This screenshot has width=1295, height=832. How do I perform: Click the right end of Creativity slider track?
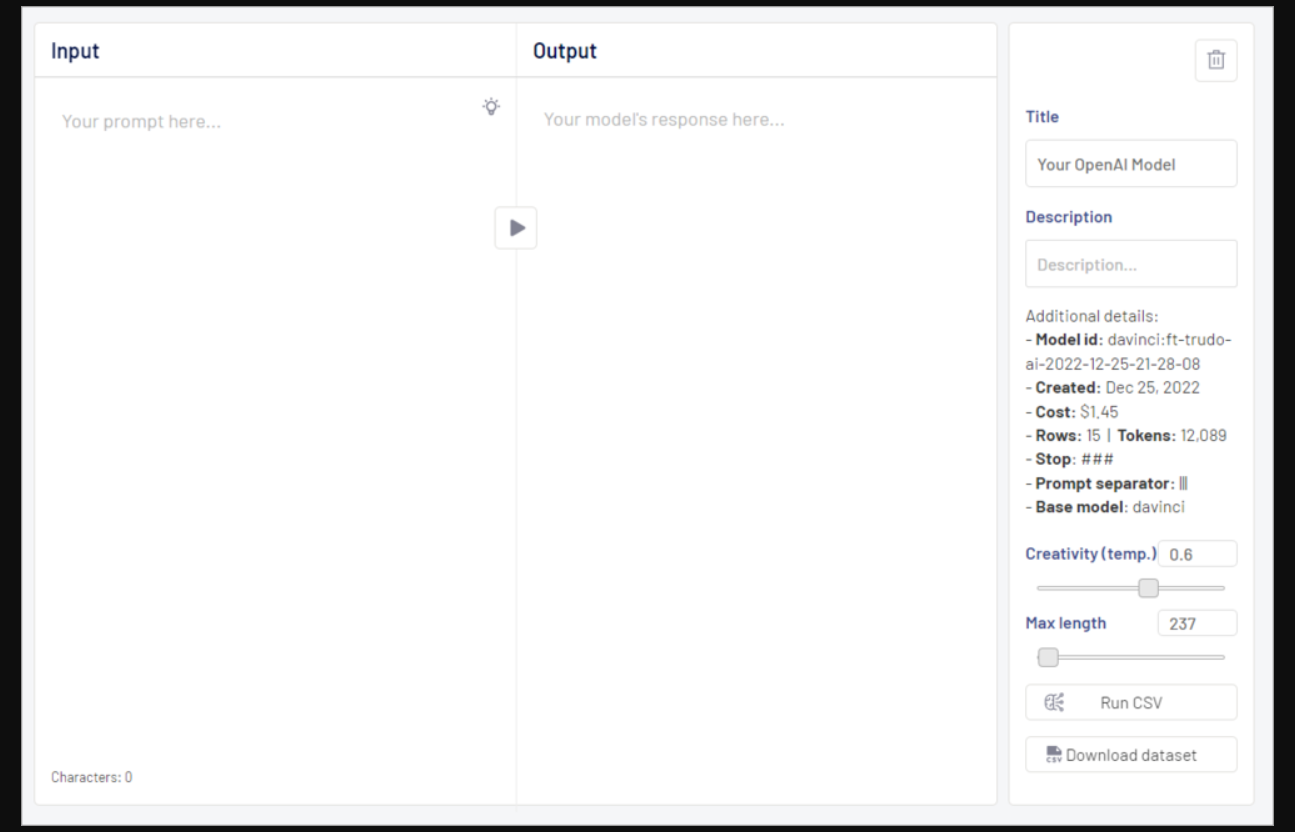(x=1222, y=588)
